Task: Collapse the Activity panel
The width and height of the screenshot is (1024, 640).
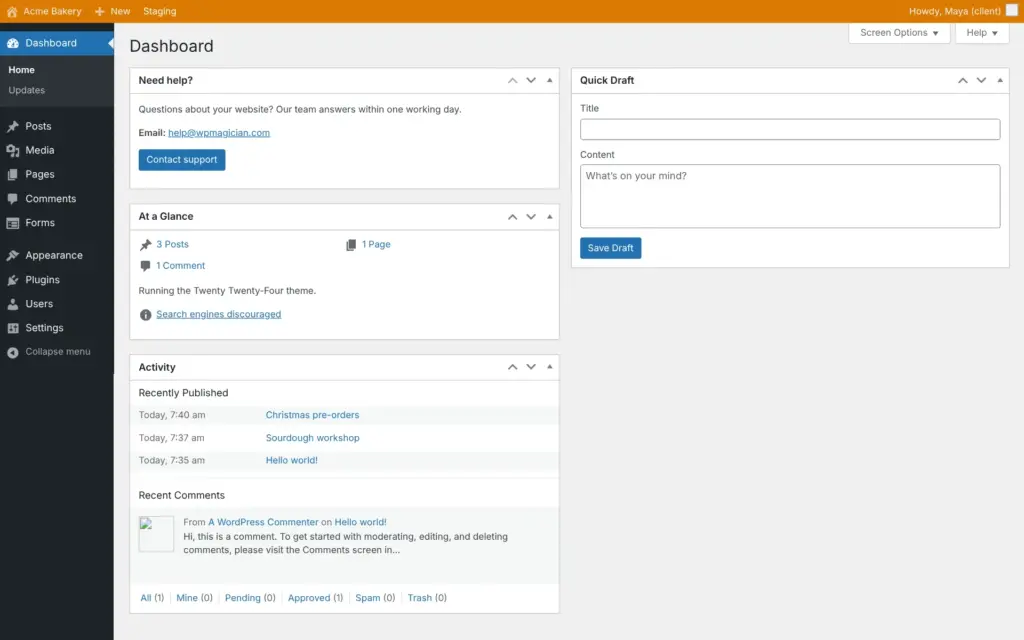Action: pos(549,367)
